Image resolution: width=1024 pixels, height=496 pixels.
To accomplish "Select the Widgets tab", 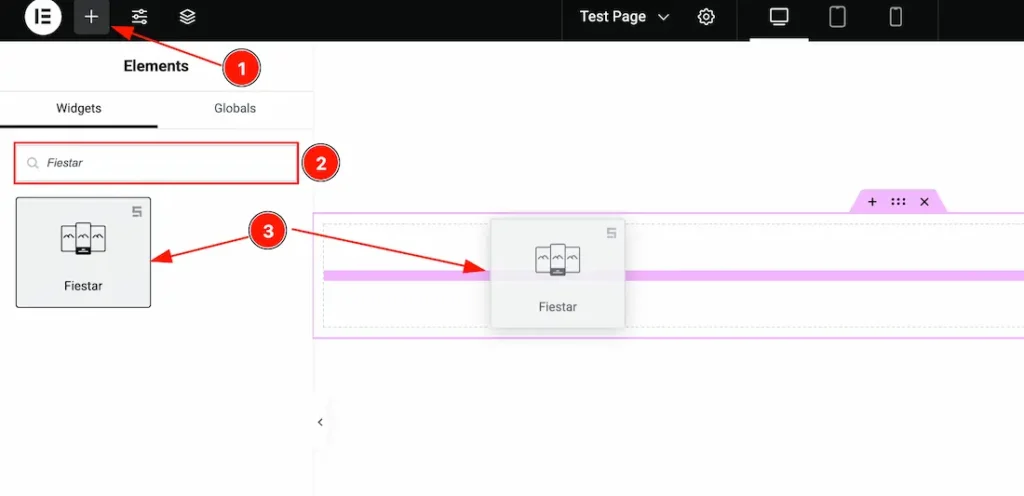I will click(79, 108).
